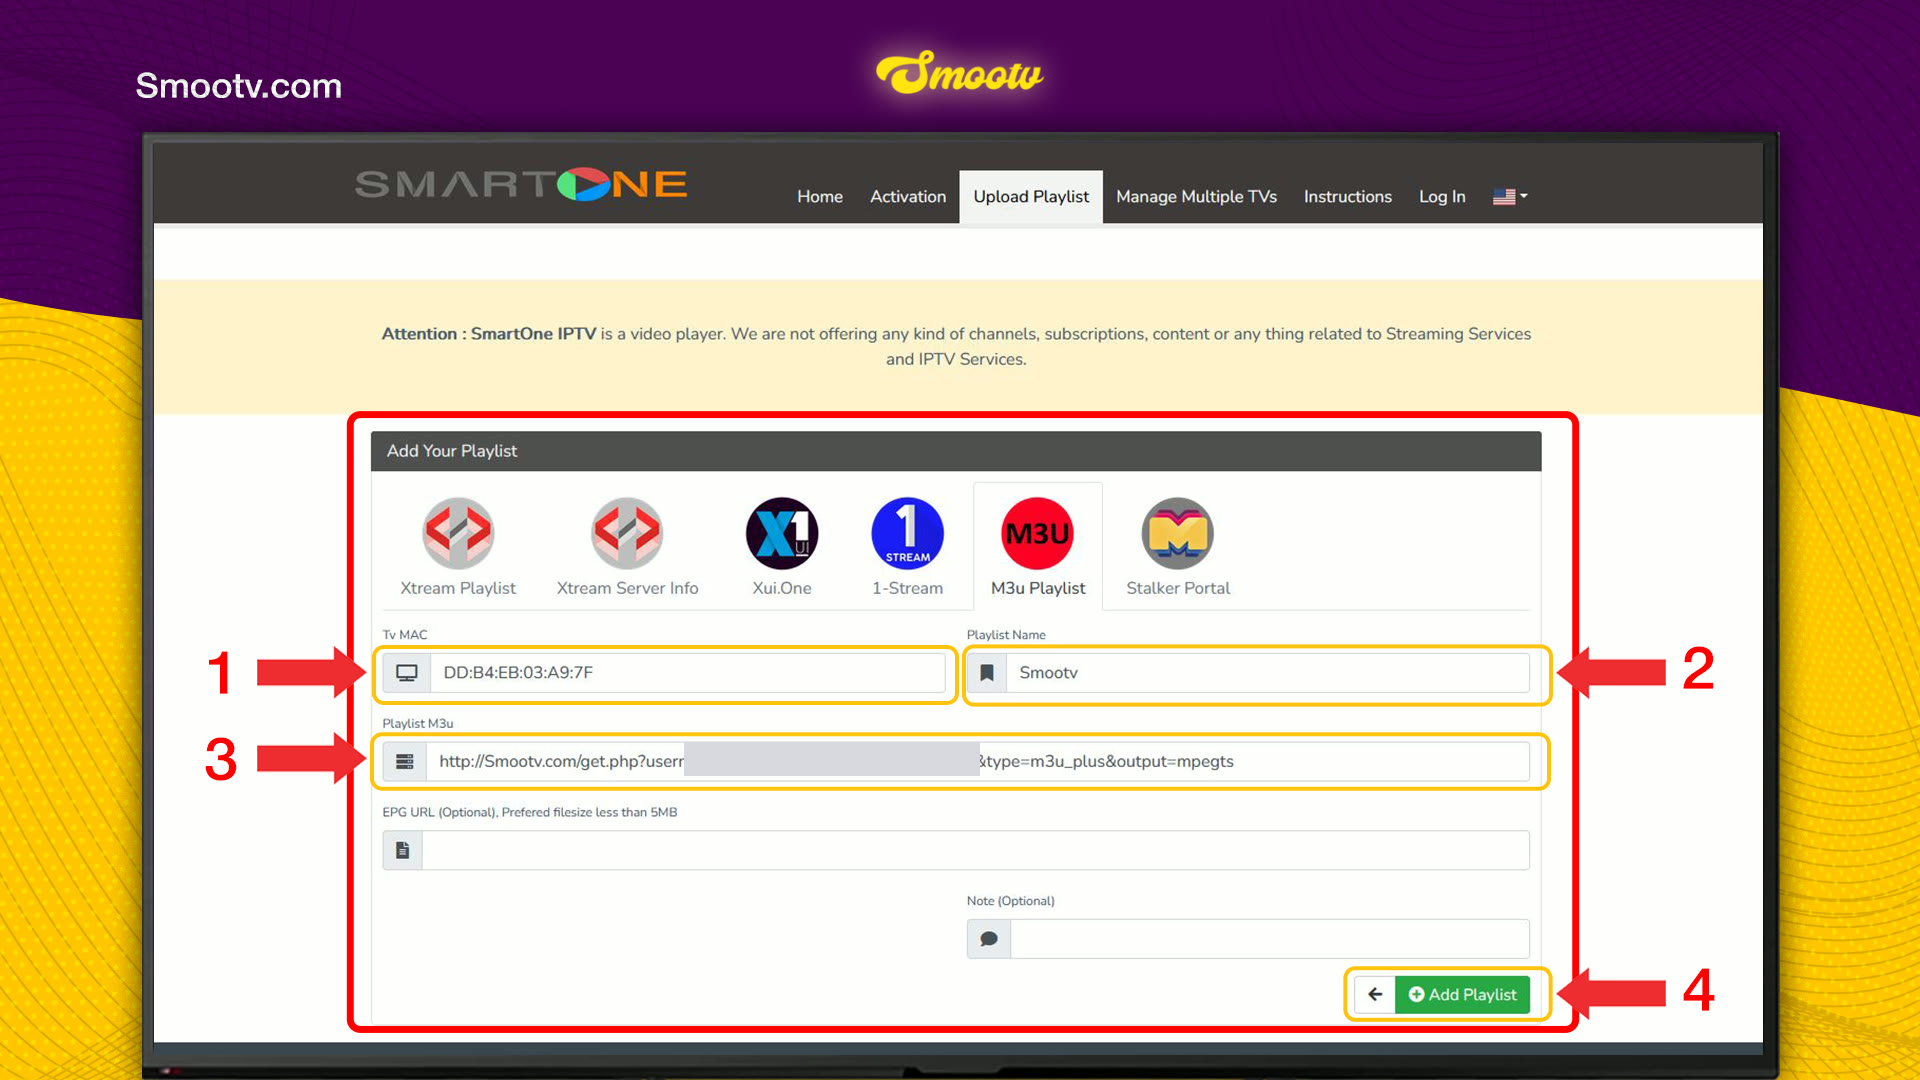The width and height of the screenshot is (1920, 1080).
Task: Click the SmartOne logo in header
Action: click(521, 184)
